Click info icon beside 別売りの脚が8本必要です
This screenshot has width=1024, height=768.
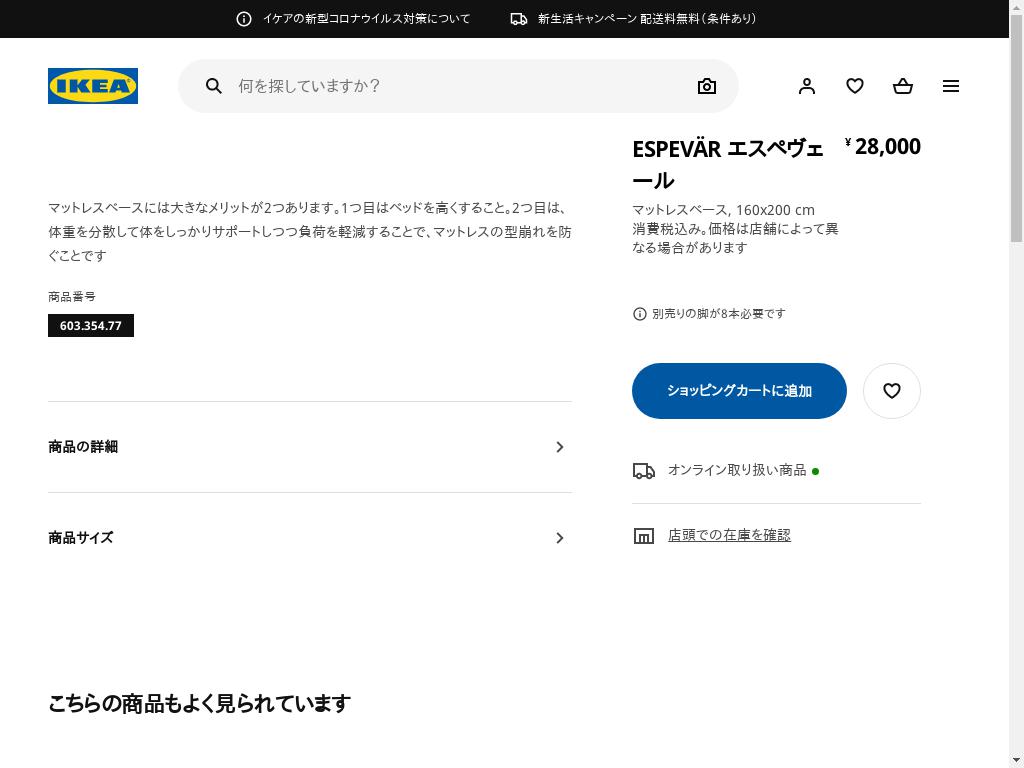pos(639,313)
